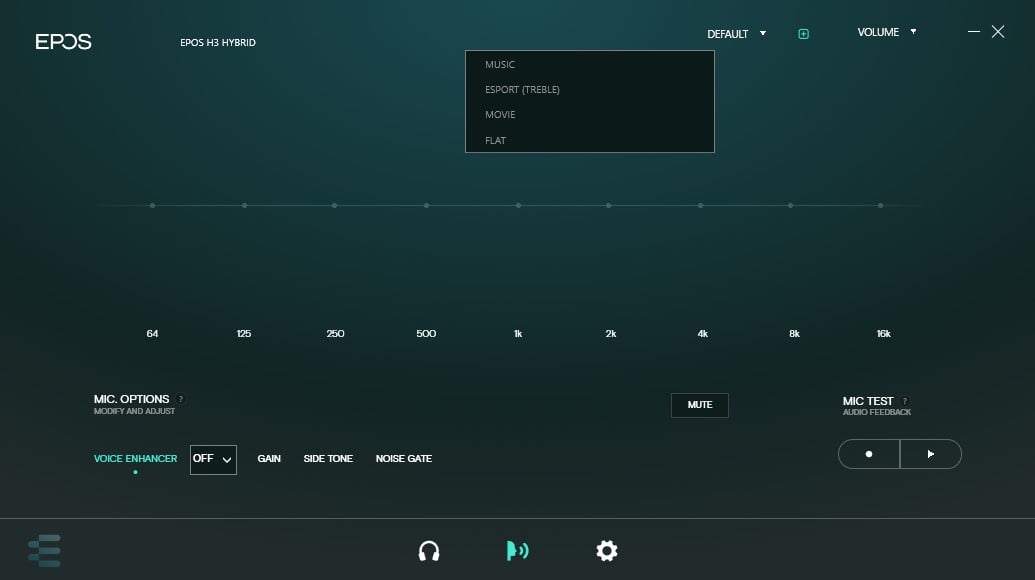Expand the VOLUME dropdown
The width and height of the screenshot is (1035, 580).
pos(886,32)
